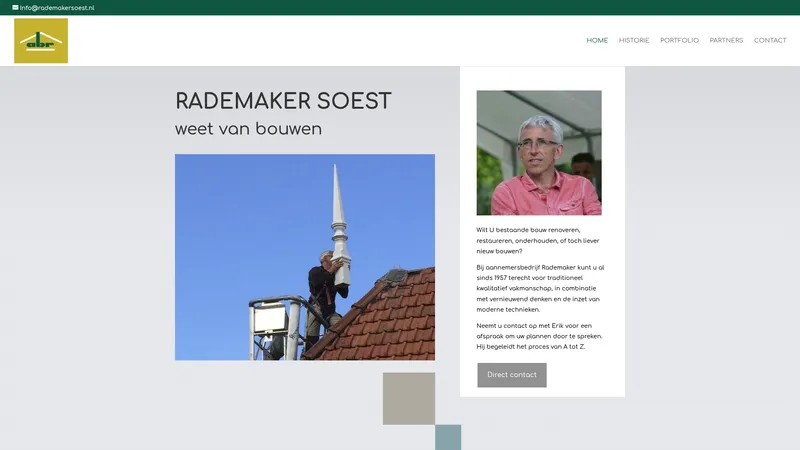Open the info@rademakersoest.nl email link
Viewport: 800px width, 450px height.
57,8
